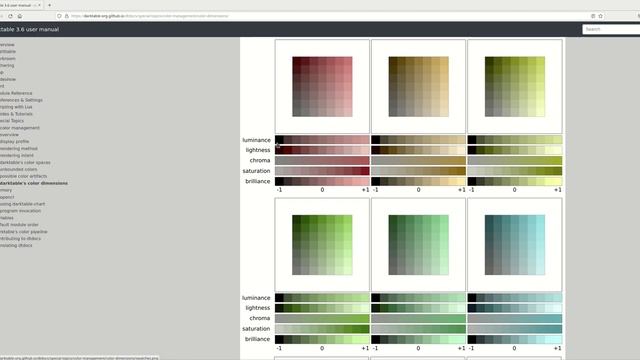Click the tracking protection shield icon
Viewport: 640px width, 360px height.
[59, 16]
